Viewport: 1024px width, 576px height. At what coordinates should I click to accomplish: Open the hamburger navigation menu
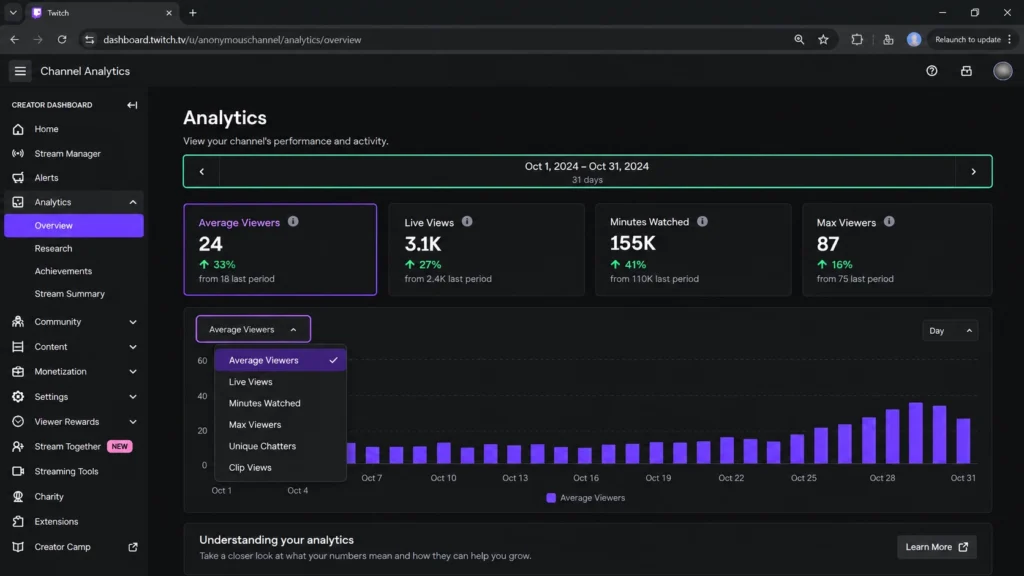point(20,71)
